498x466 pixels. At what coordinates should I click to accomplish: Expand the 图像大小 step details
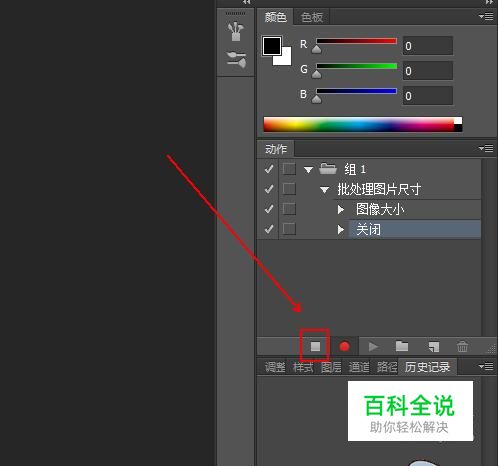[x=340, y=210]
